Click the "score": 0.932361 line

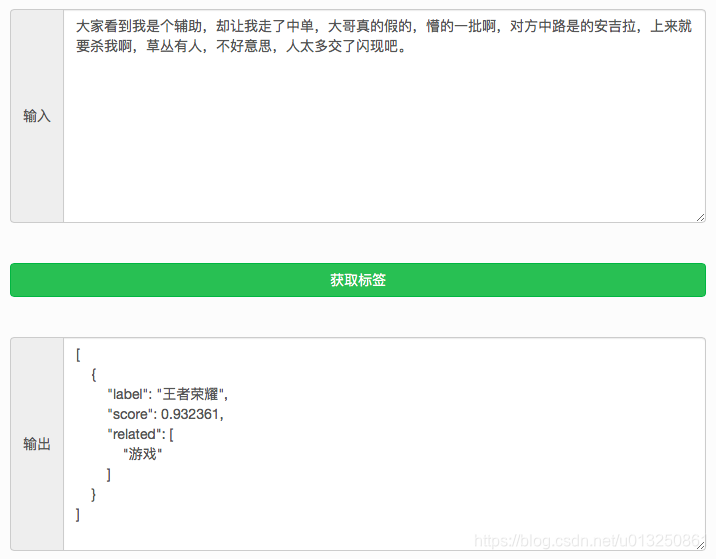pyautogui.click(x=165, y=414)
